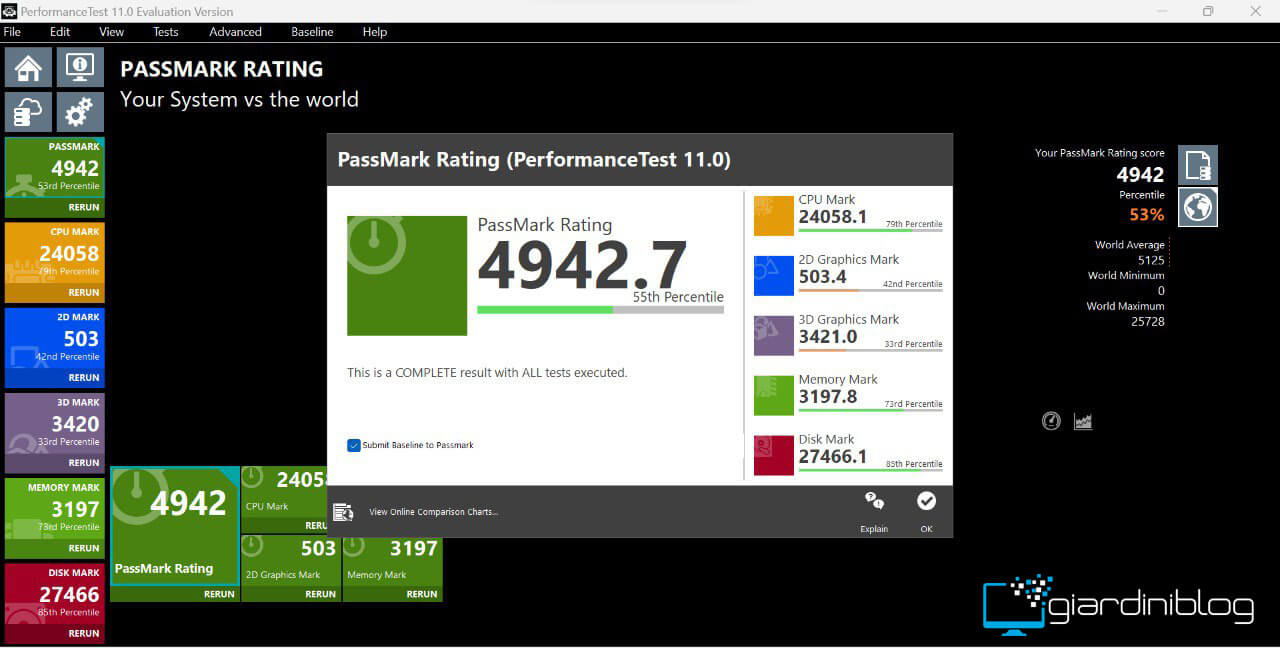
Task: Toggle Submit Baseline to Passmark checkbox
Action: pyautogui.click(x=353, y=445)
